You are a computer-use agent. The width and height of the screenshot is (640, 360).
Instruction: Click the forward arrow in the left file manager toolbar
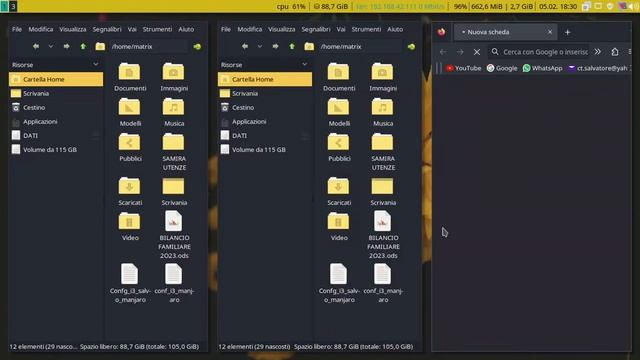(66, 47)
